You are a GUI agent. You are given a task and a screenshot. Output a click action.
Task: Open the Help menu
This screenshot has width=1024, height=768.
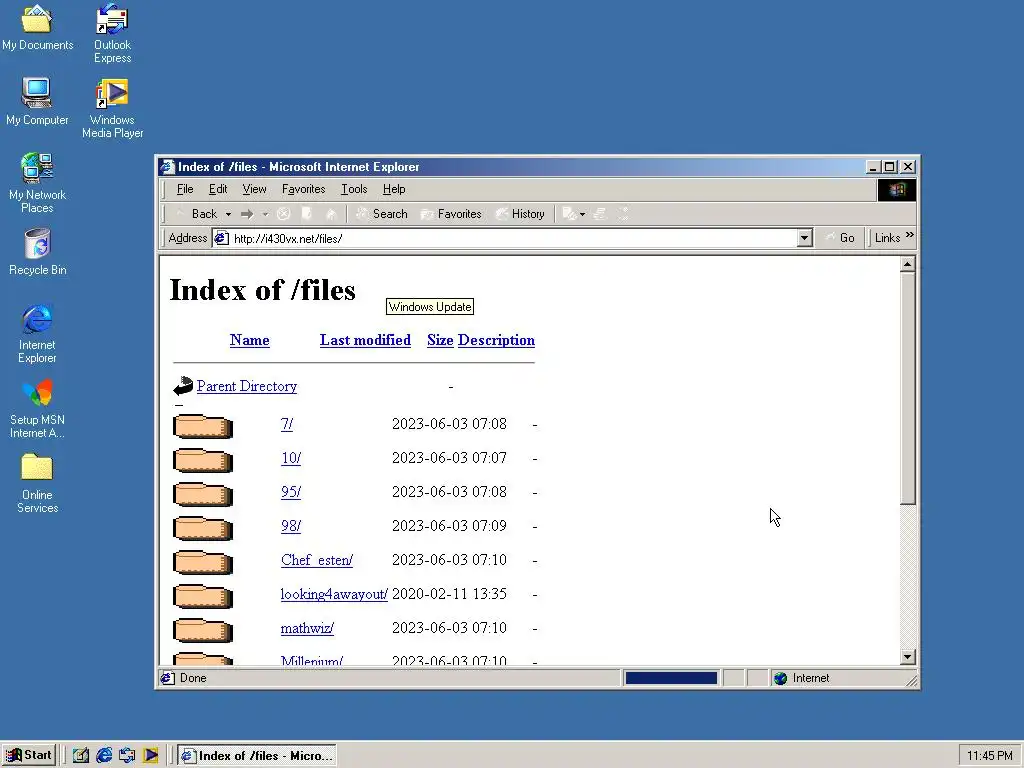pos(394,189)
